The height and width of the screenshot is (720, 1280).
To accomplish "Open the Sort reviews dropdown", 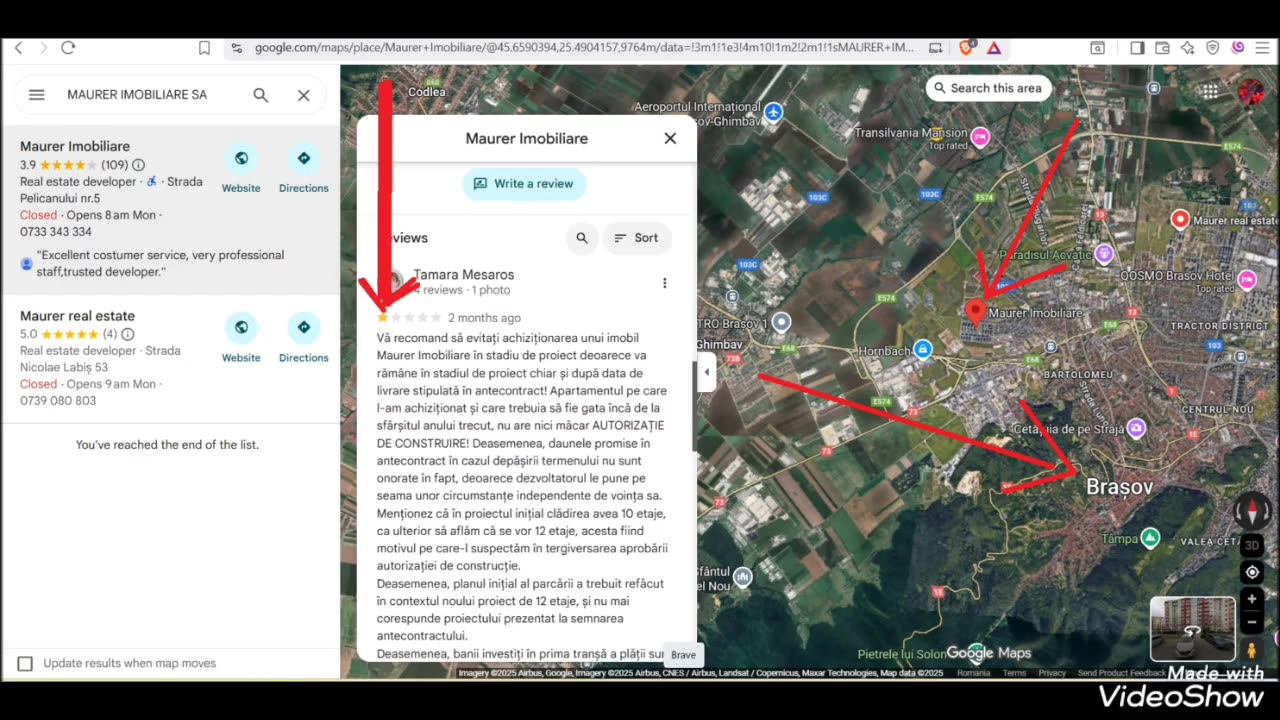I will pos(636,238).
